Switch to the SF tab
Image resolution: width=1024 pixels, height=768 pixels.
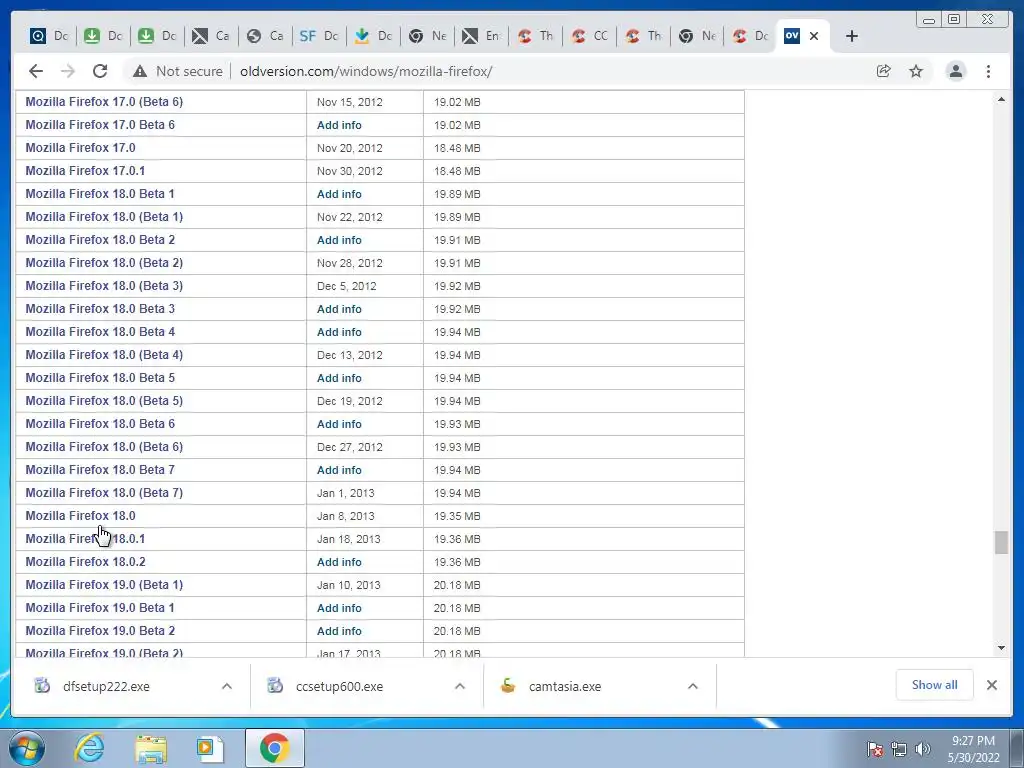(319, 36)
